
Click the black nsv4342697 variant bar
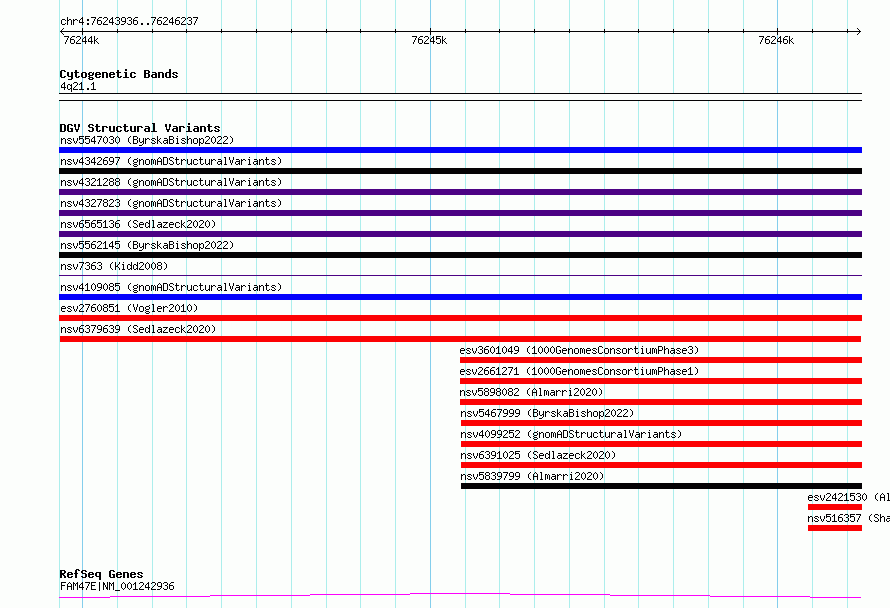coord(460,171)
